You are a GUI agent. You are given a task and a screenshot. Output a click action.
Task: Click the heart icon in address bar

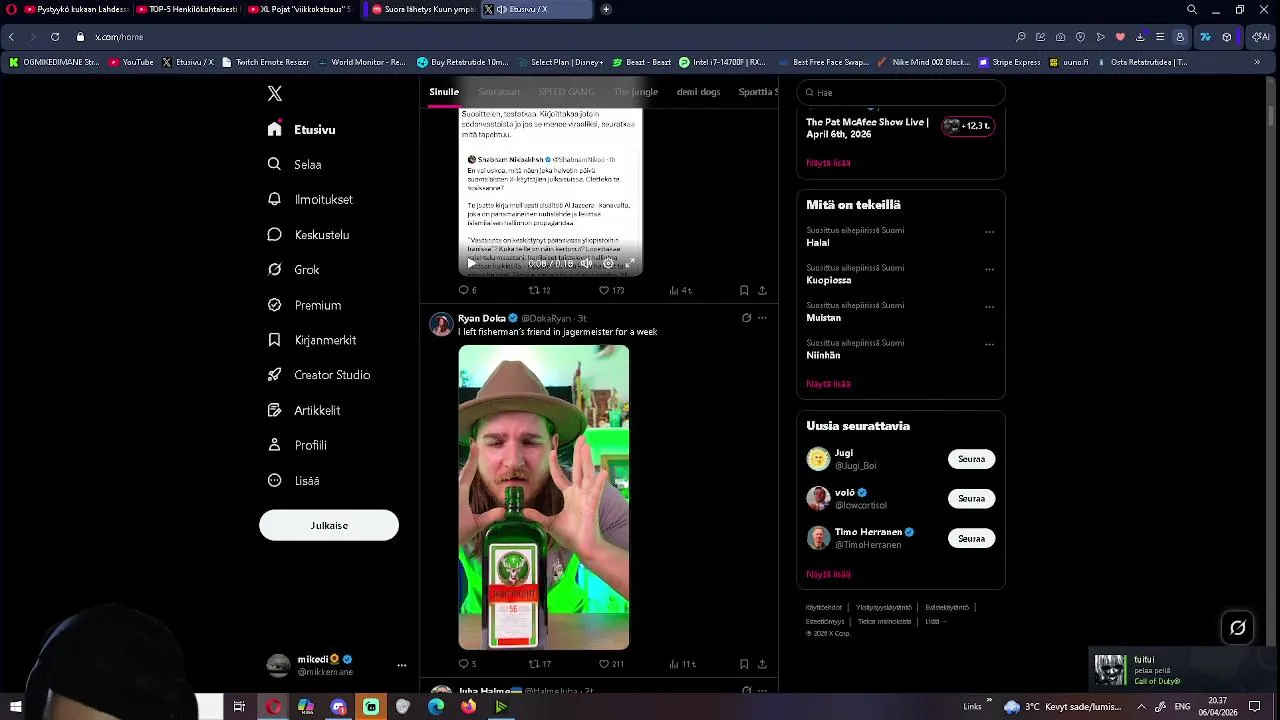click(x=1120, y=37)
